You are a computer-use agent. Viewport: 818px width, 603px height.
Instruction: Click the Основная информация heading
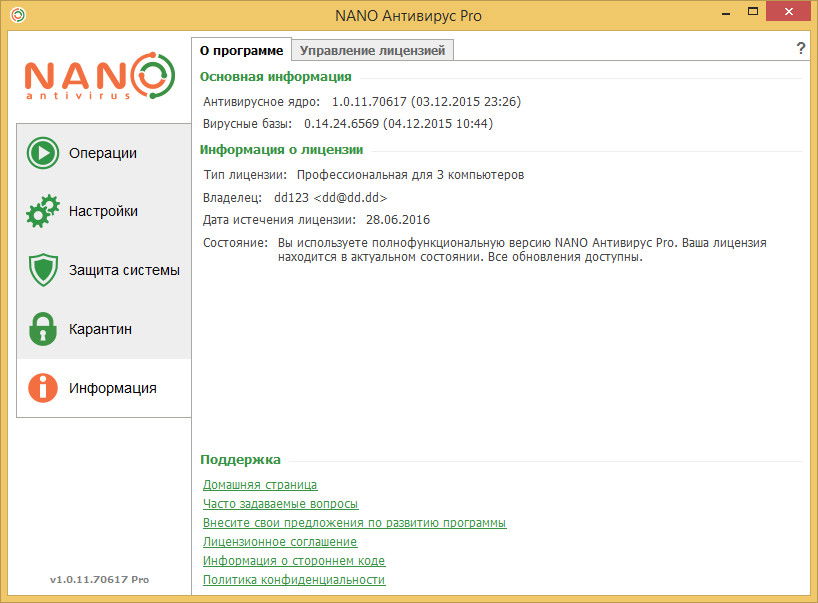(x=275, y=77)
